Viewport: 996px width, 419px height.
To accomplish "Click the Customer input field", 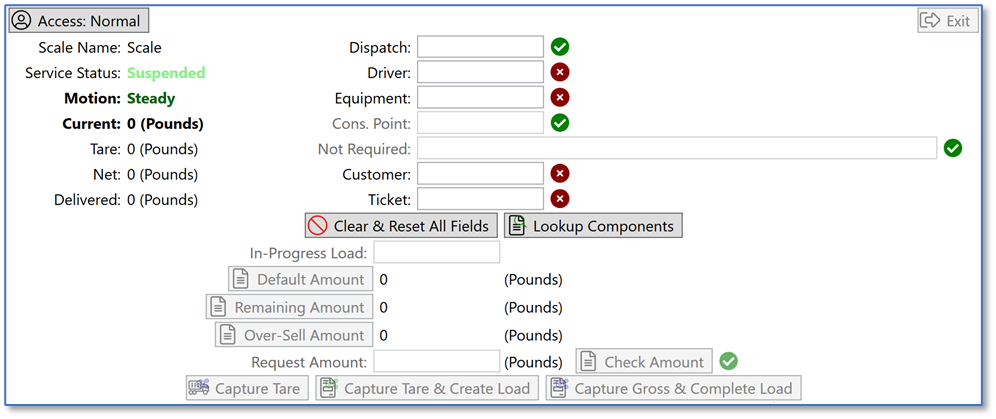I will tap(480, 174).
